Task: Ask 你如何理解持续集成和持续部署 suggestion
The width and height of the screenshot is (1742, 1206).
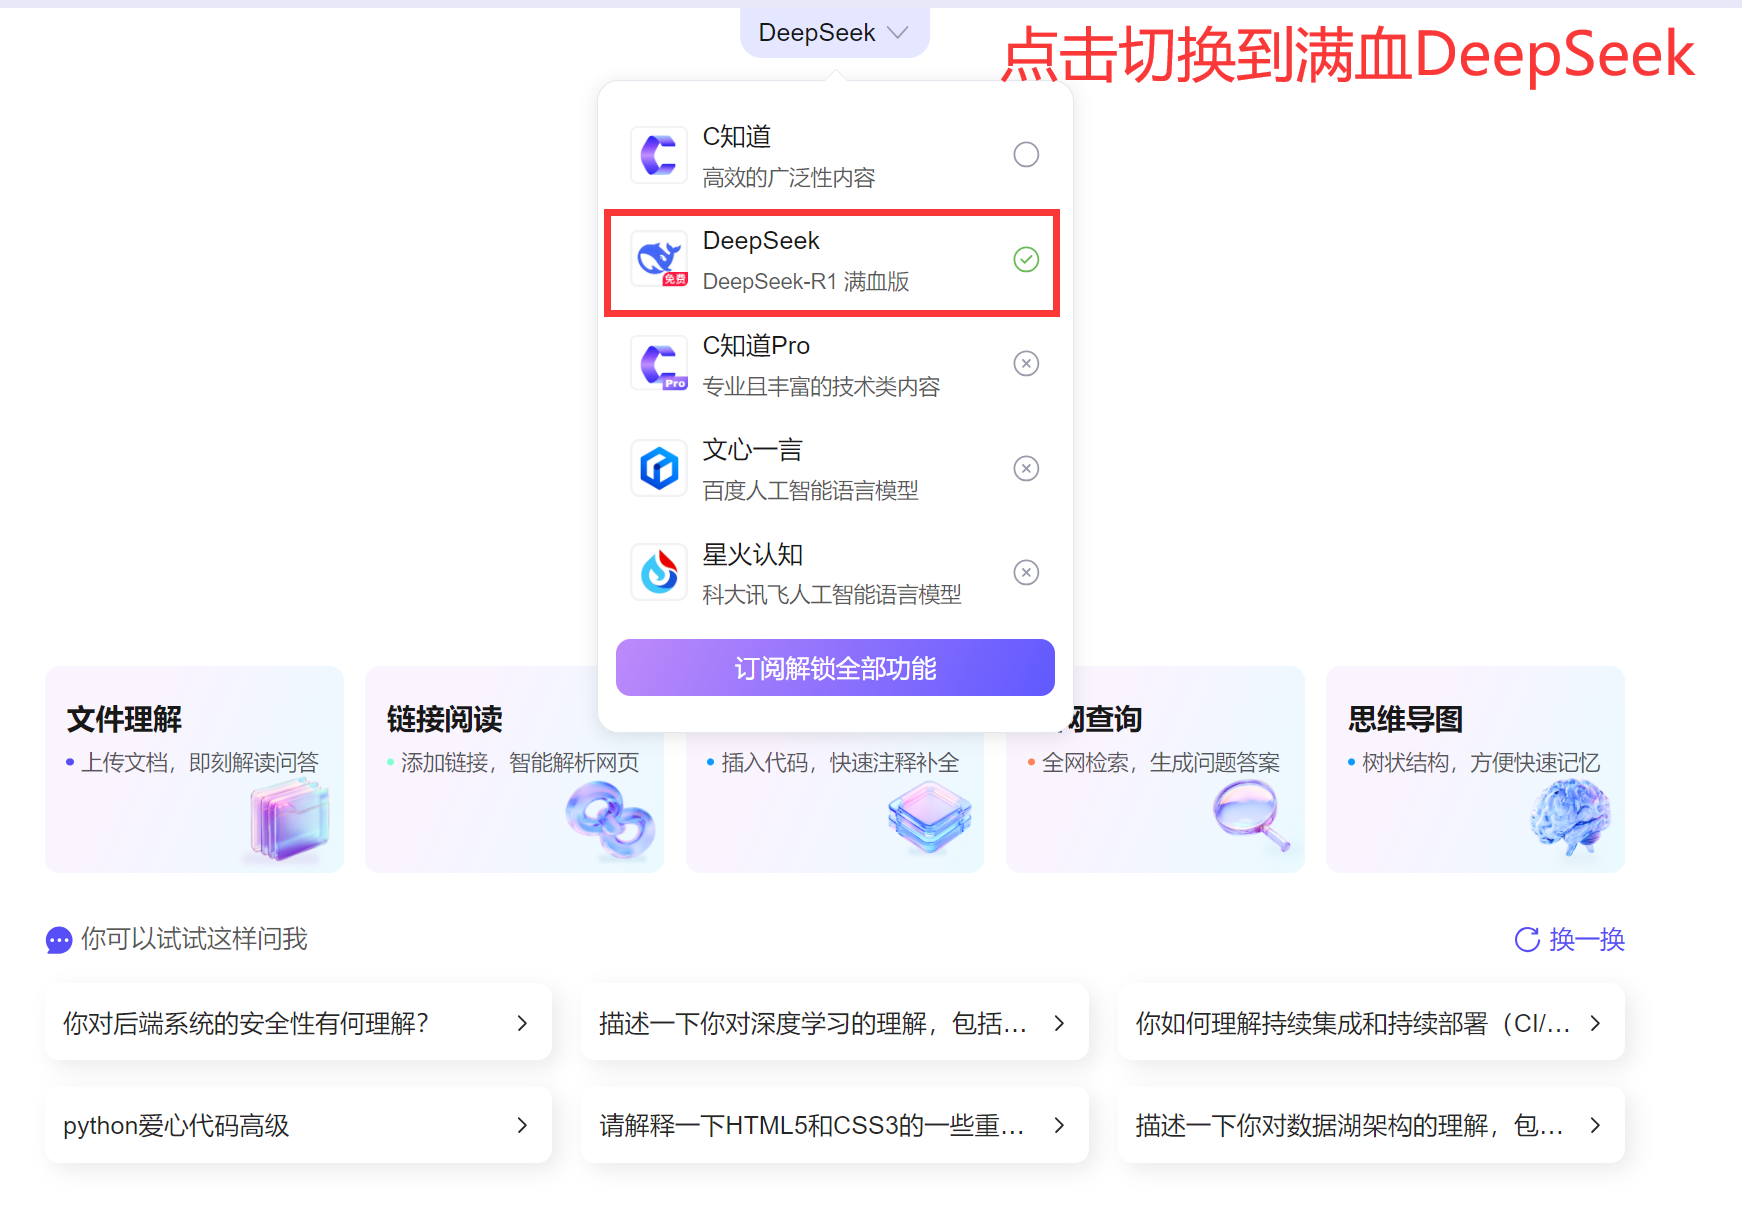Action: (x=1371, y=1022)
